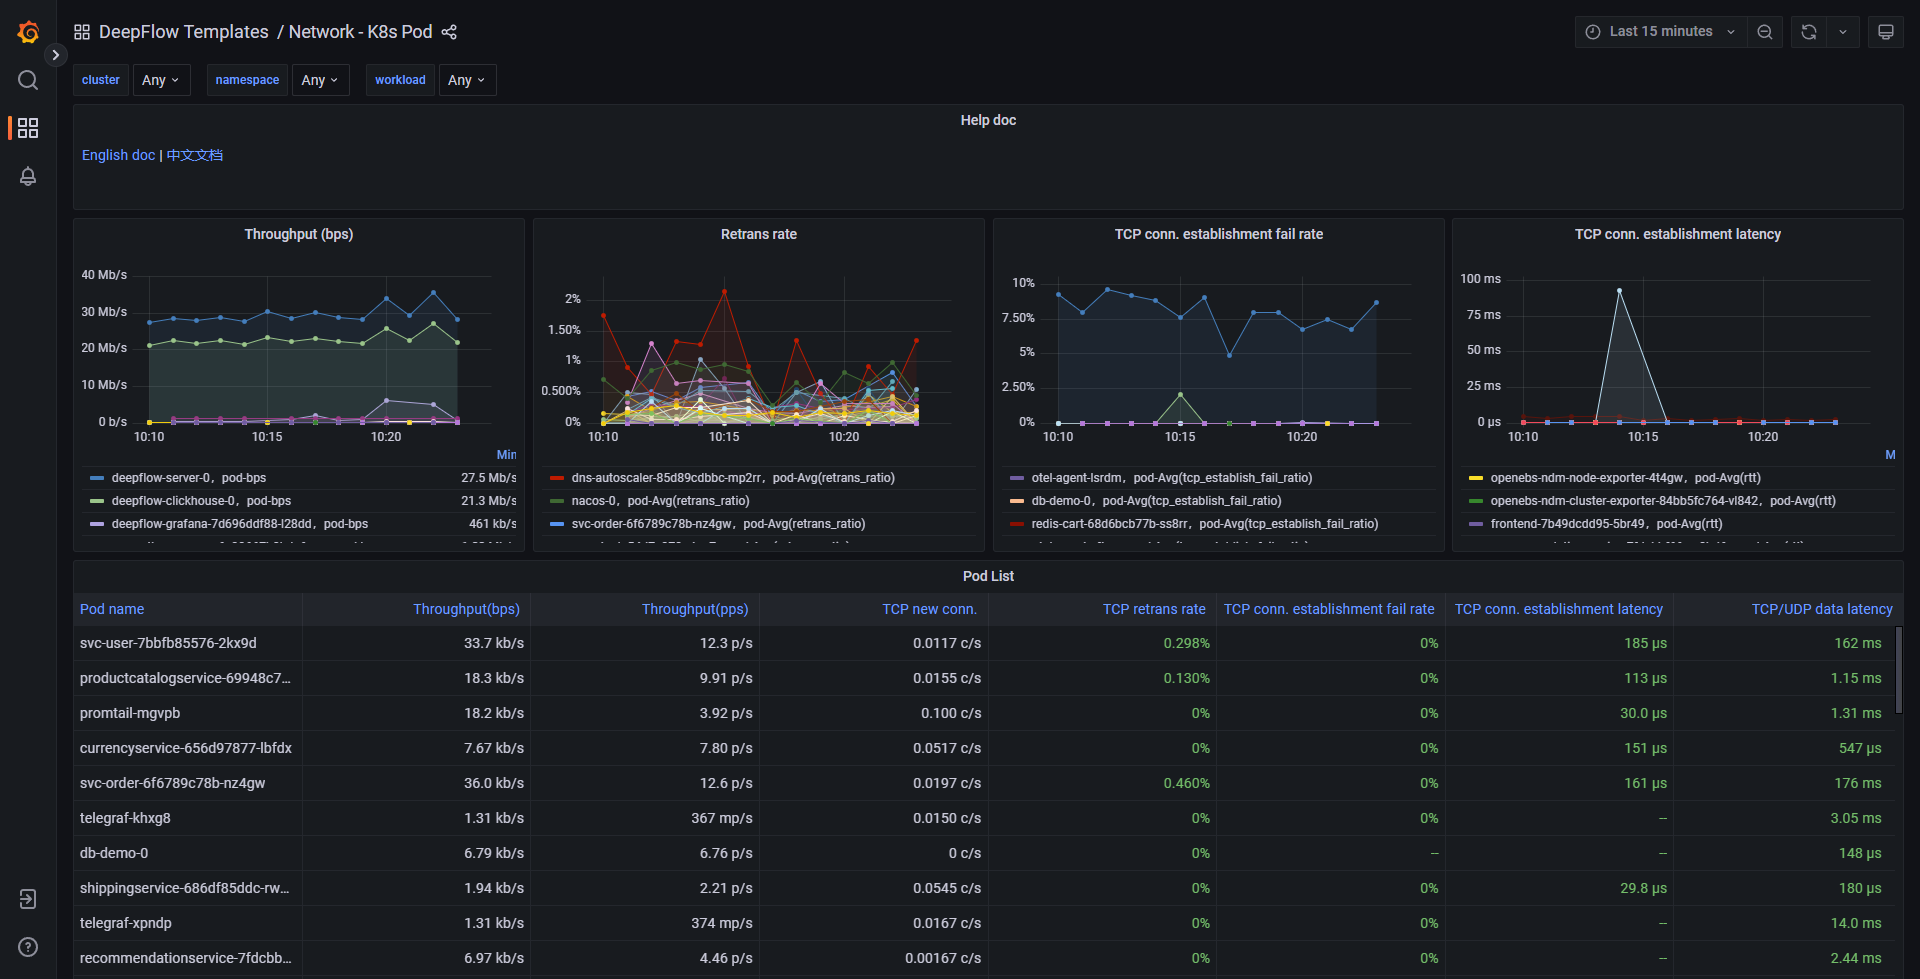The width and height of the screenshot is (1920, 979).
Task: Navigate to DeepFlow Templates breadcrumb
Action: (184, 31)
